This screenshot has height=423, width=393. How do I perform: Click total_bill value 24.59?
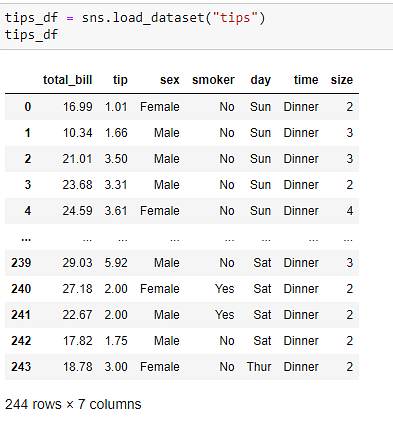pos(77,211)
